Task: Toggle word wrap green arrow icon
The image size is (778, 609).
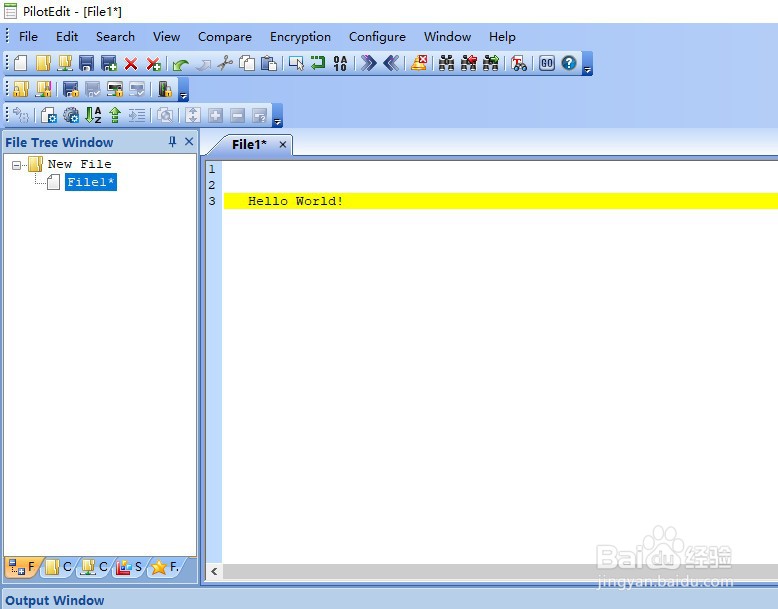Action: click(318, 63)
